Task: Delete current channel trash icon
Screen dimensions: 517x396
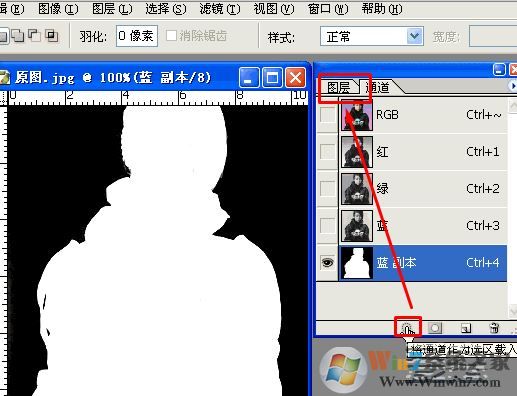Action: click(494, 328)
